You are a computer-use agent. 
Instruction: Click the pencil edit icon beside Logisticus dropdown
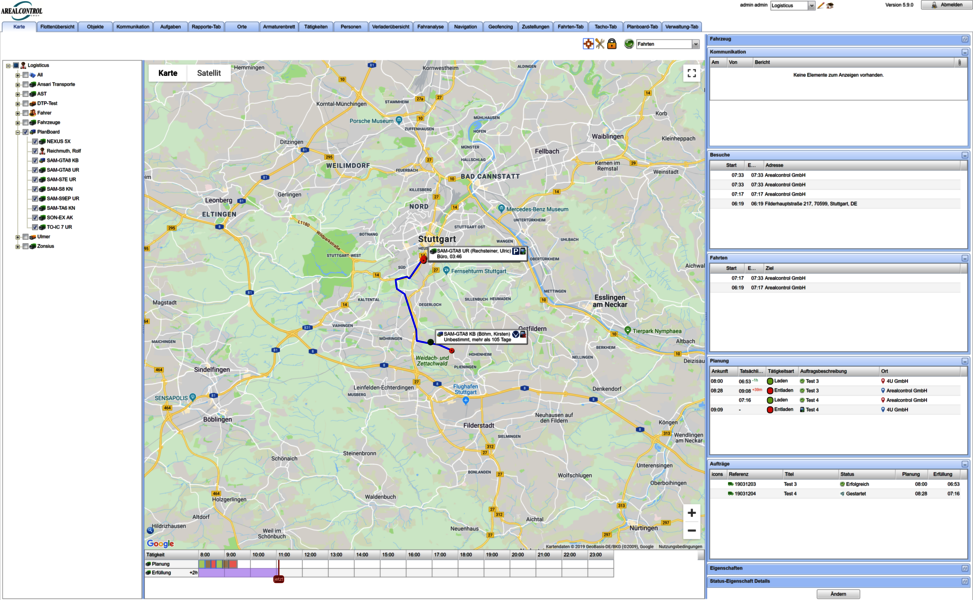point(821,6)
